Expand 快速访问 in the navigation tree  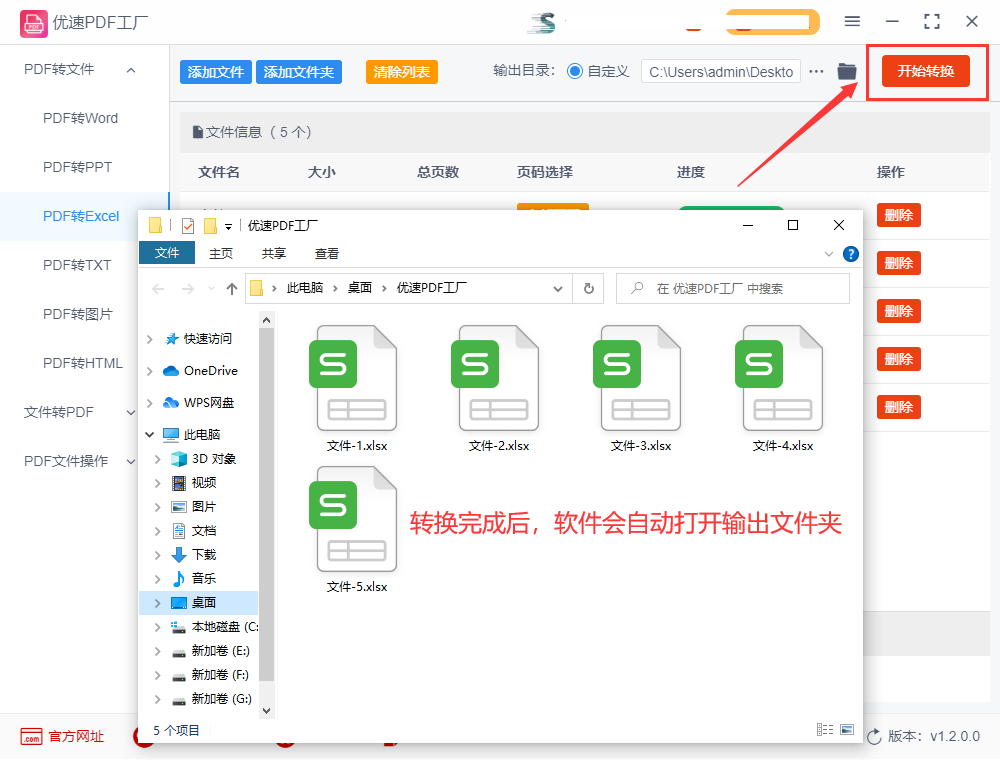[x=150, y=339]
